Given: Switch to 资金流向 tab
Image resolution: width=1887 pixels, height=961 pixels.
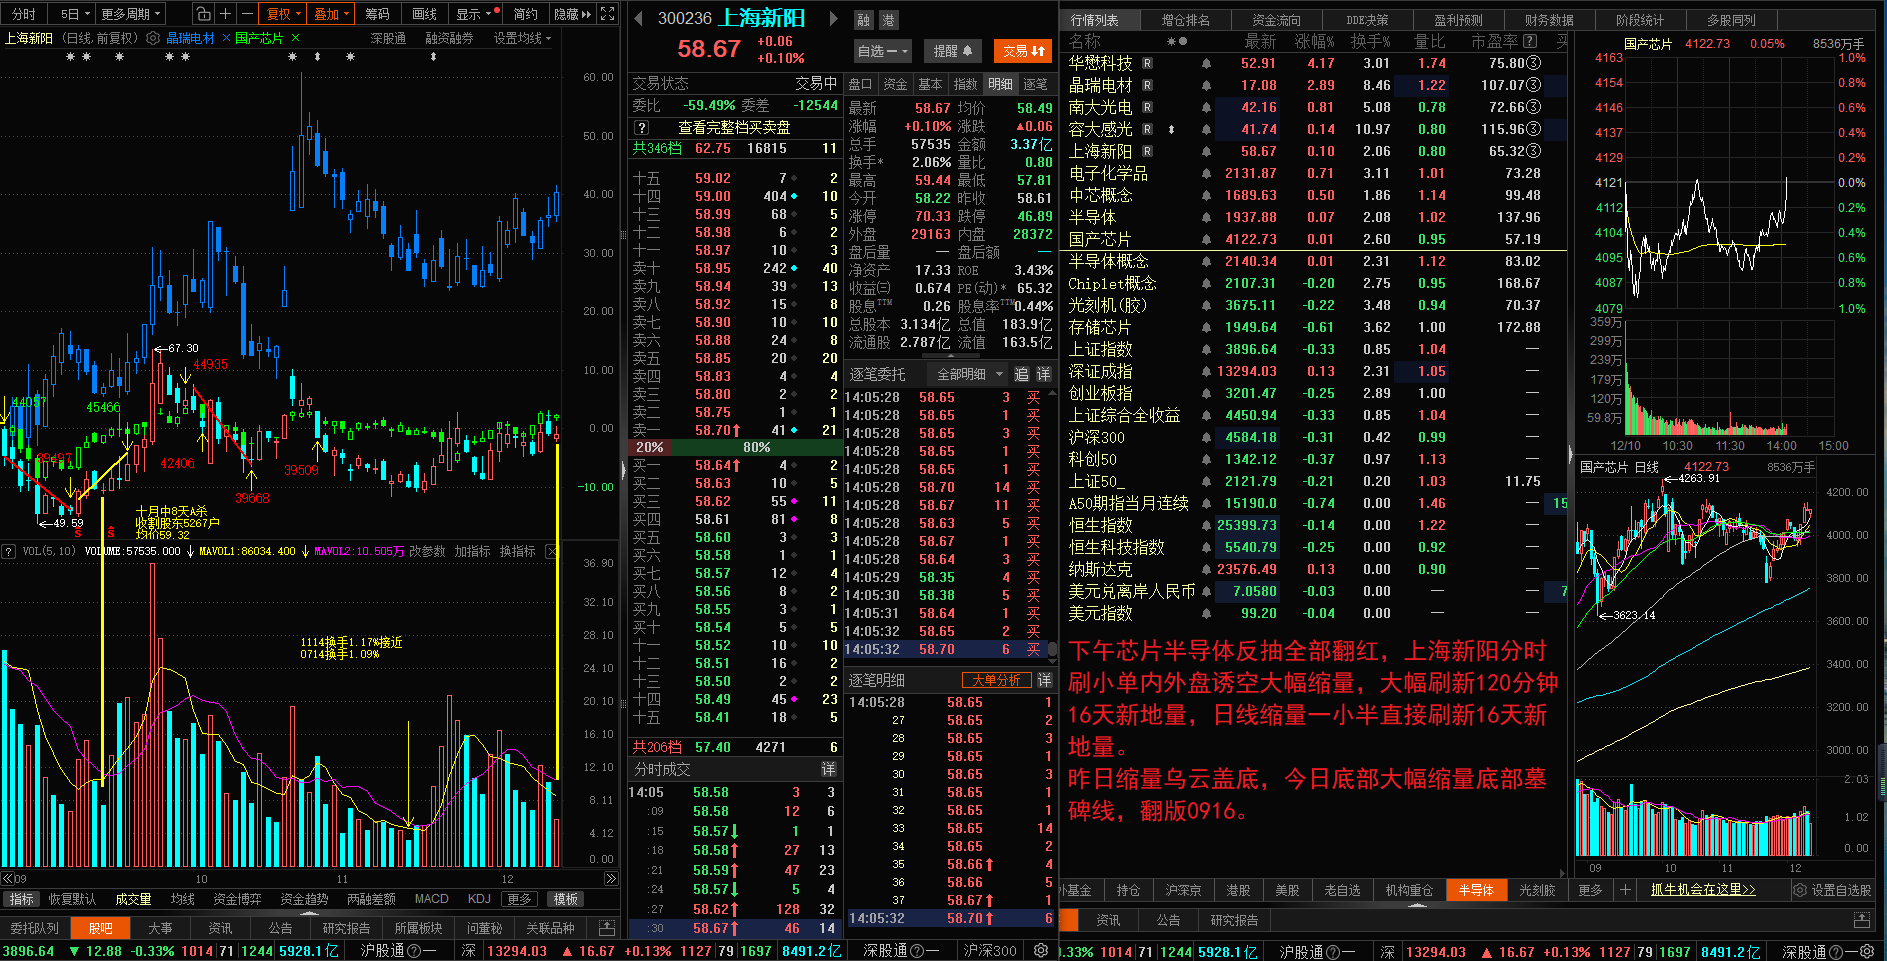Looking at the screenshot, I should tap(1276, 20).
